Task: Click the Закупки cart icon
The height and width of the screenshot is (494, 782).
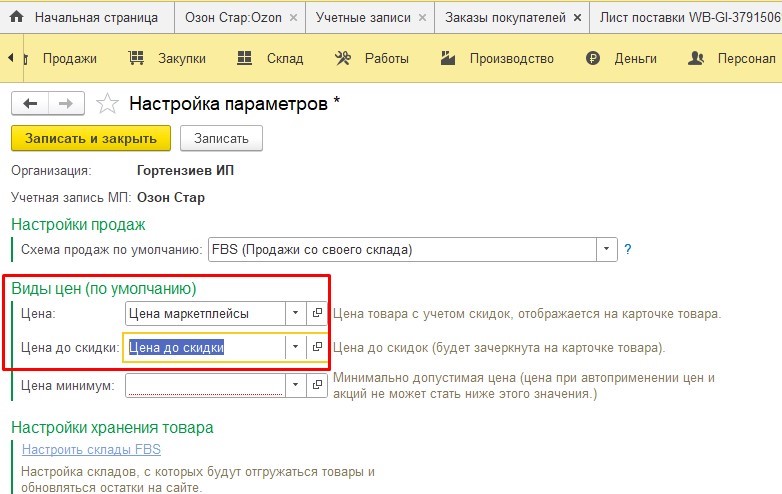Action: pyautogui.click(x=136, y=58)
